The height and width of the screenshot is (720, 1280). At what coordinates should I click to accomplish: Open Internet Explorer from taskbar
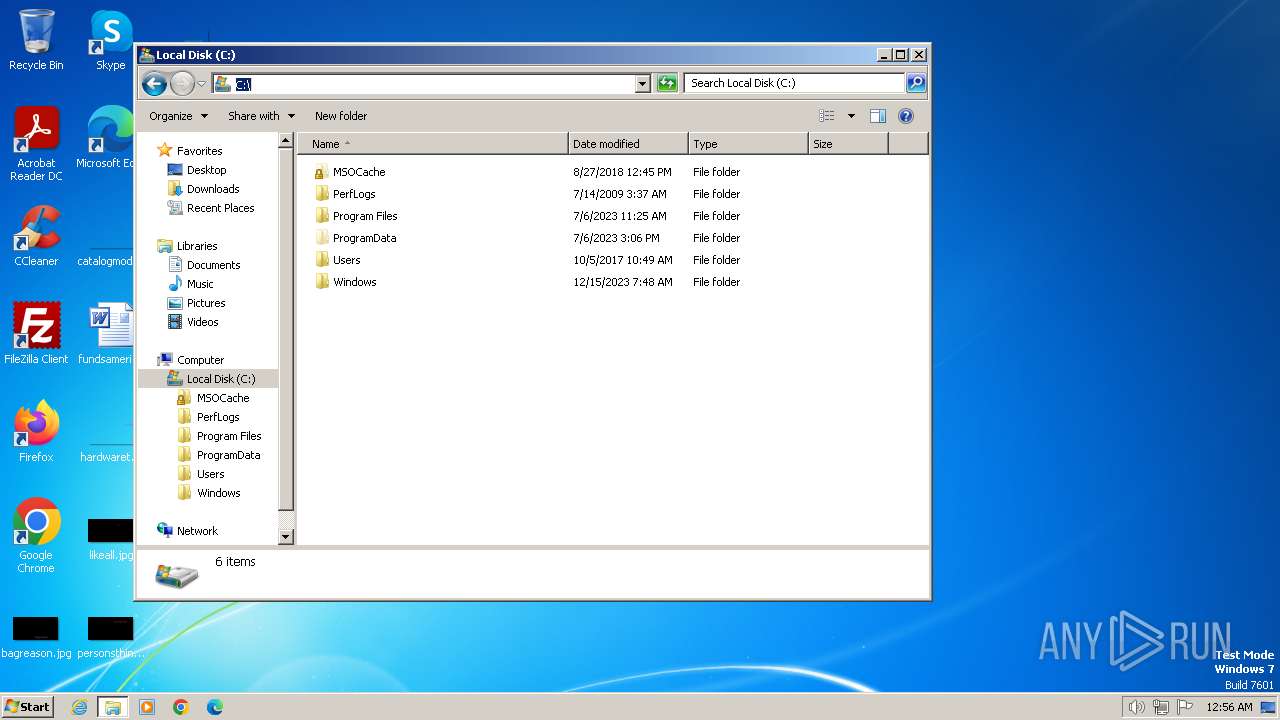click(x=79, y=707)
